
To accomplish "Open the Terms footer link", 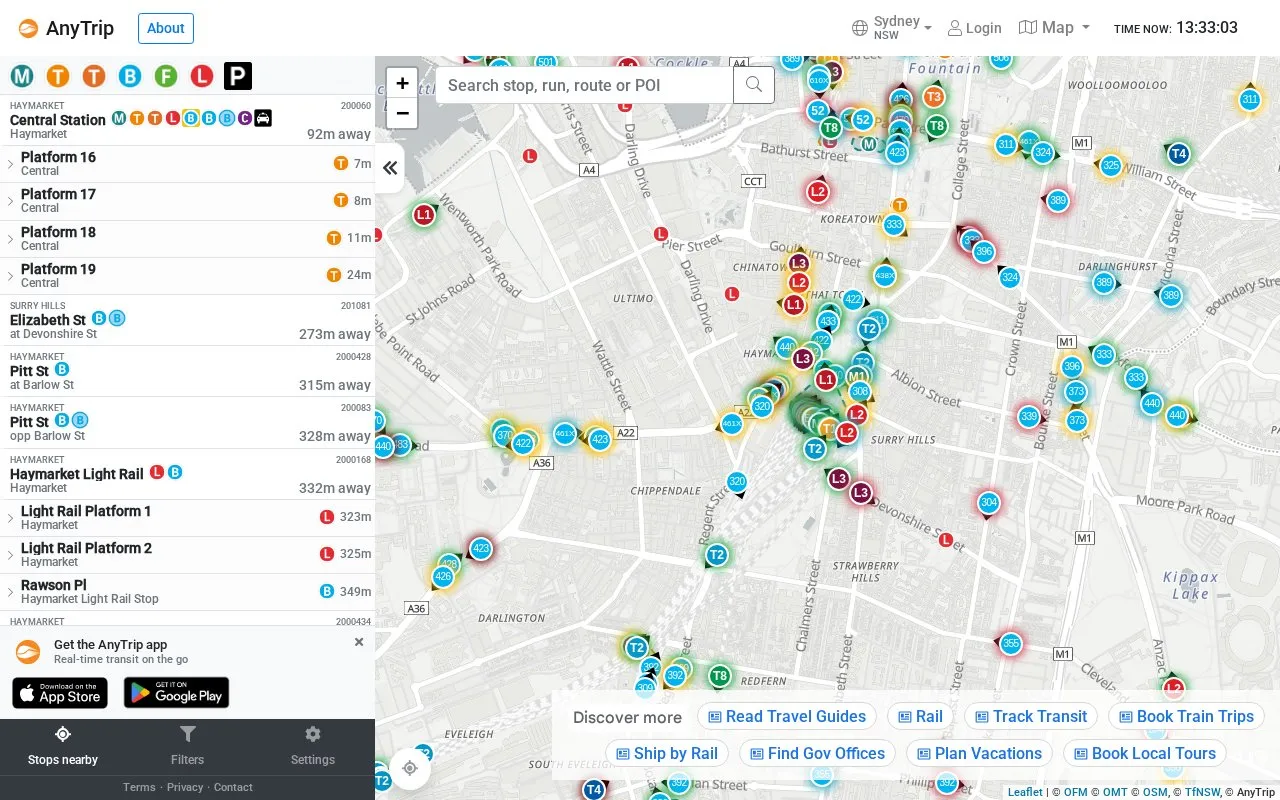I will 139,787.
